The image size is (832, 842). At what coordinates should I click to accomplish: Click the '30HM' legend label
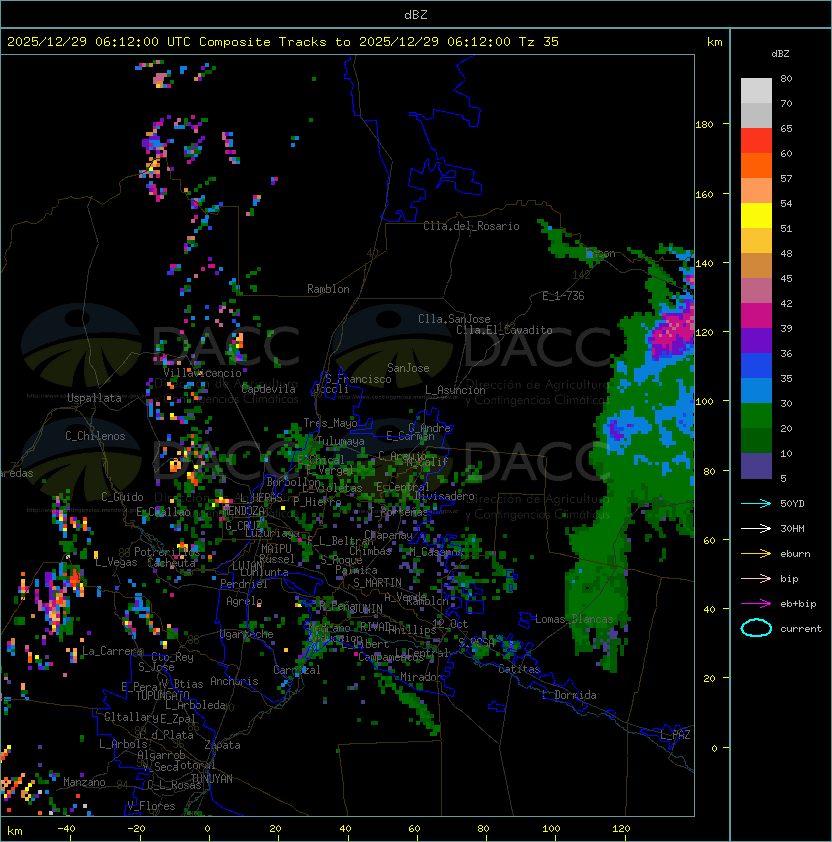pos(792,528)
